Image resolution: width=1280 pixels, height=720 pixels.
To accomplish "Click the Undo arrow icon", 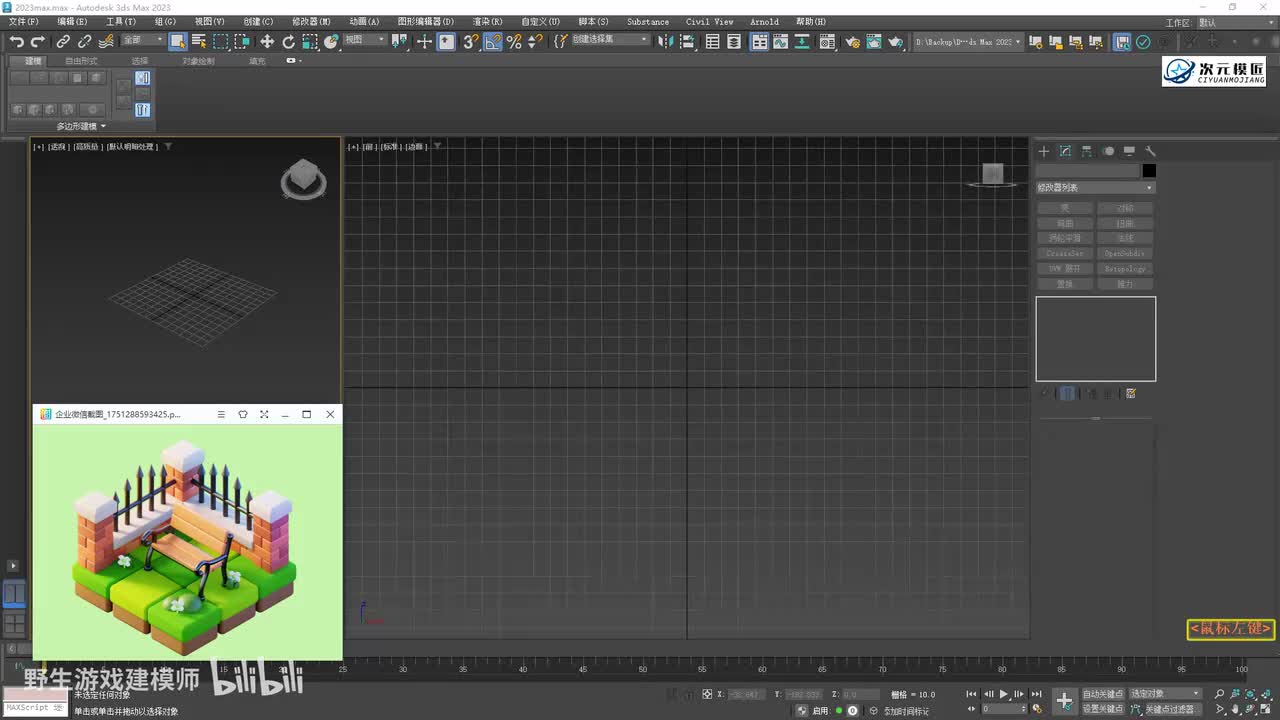I will coord(17,41).
